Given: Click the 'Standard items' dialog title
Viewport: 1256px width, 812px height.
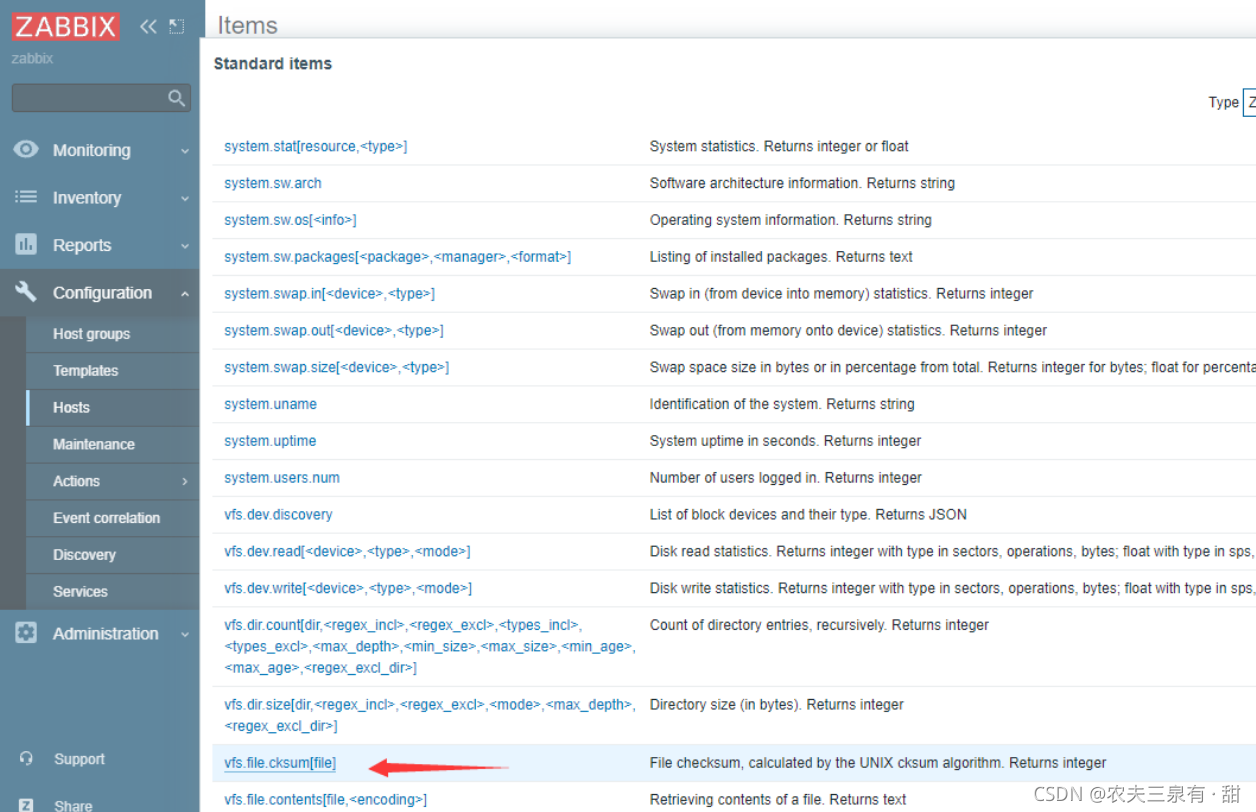Looking at the screenshot, I should point(272,64).
